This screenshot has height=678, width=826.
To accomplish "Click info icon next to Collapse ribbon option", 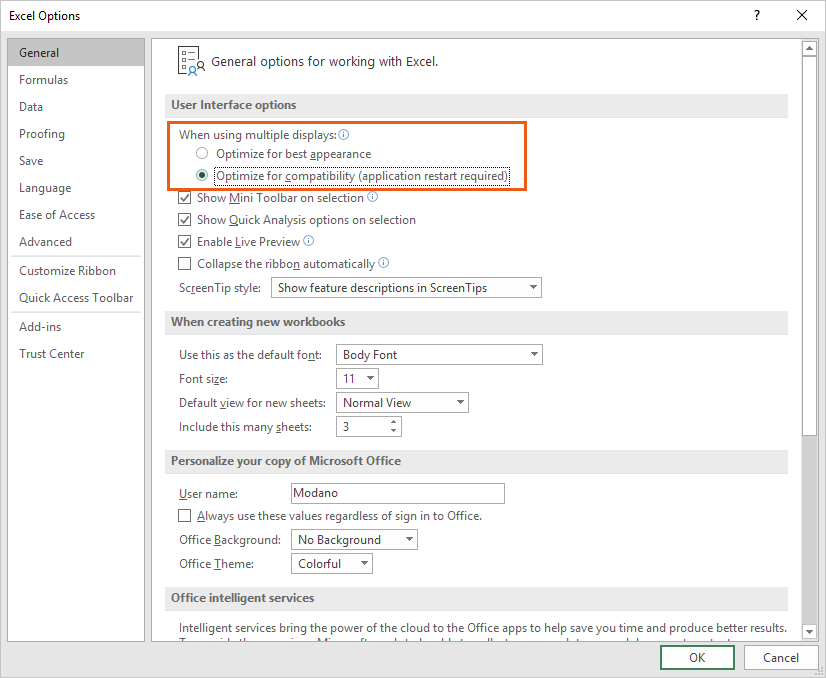I will [384, 264].
